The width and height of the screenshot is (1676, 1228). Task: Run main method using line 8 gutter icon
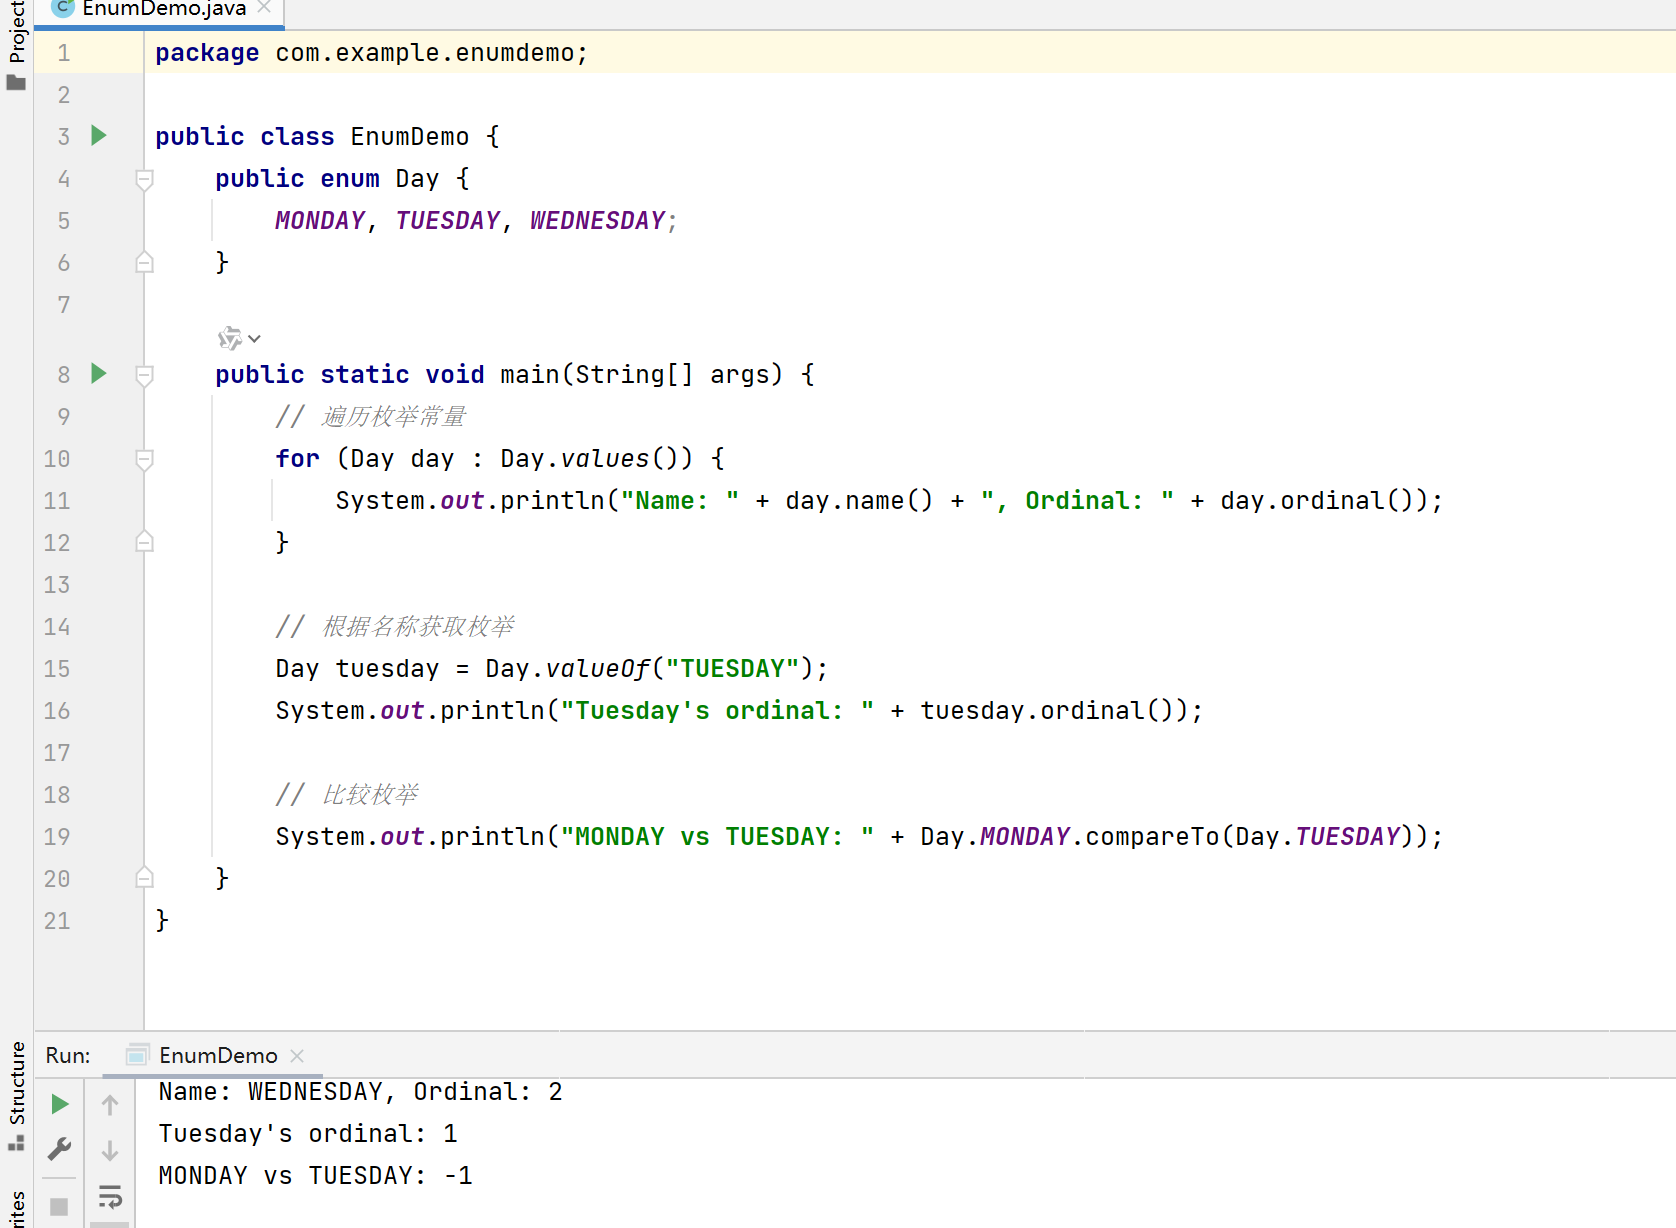[x=97, y=374]
